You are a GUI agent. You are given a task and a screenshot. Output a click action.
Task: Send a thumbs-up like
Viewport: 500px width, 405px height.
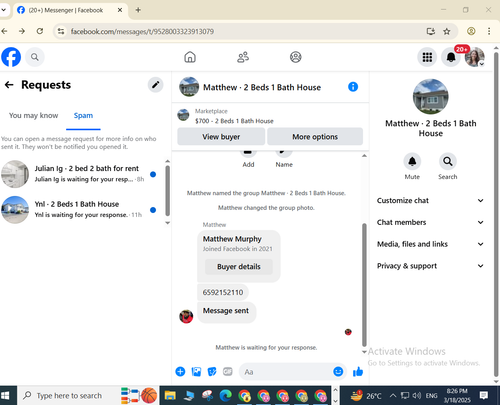[x=358, y=371]
